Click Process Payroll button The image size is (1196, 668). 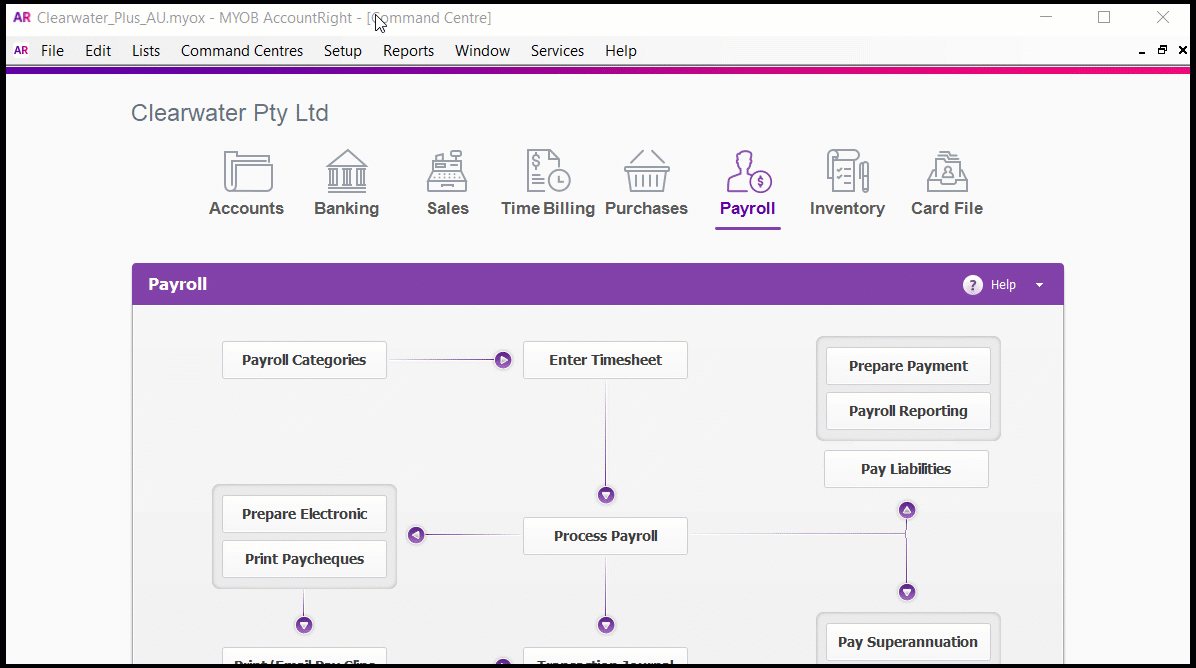606,536
